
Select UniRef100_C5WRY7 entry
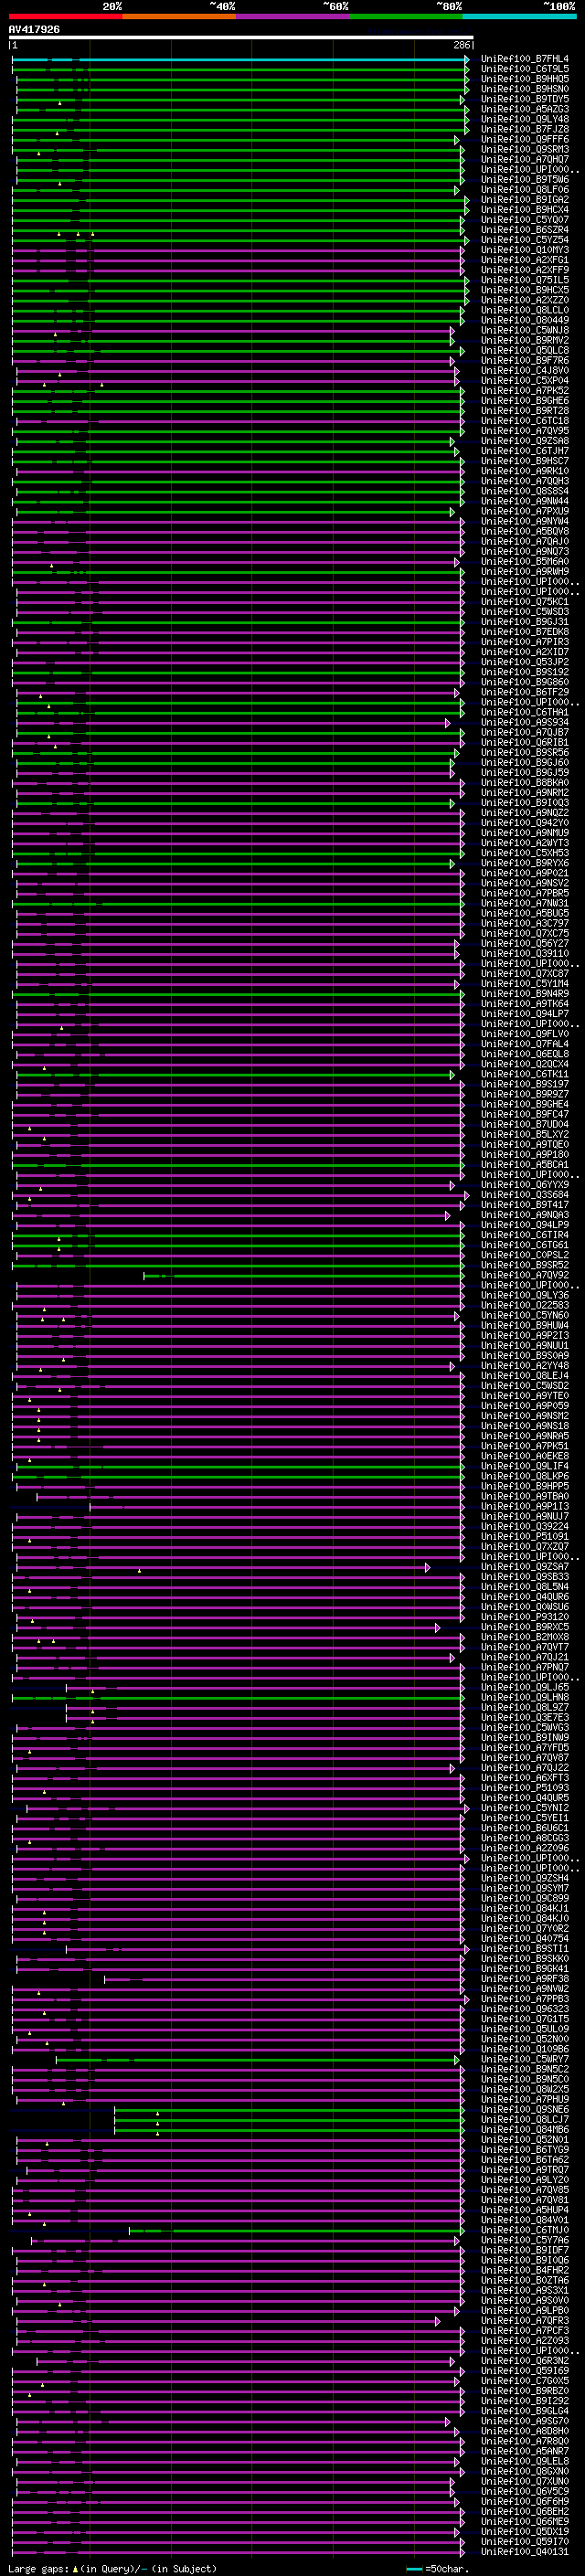[525, 2060]
